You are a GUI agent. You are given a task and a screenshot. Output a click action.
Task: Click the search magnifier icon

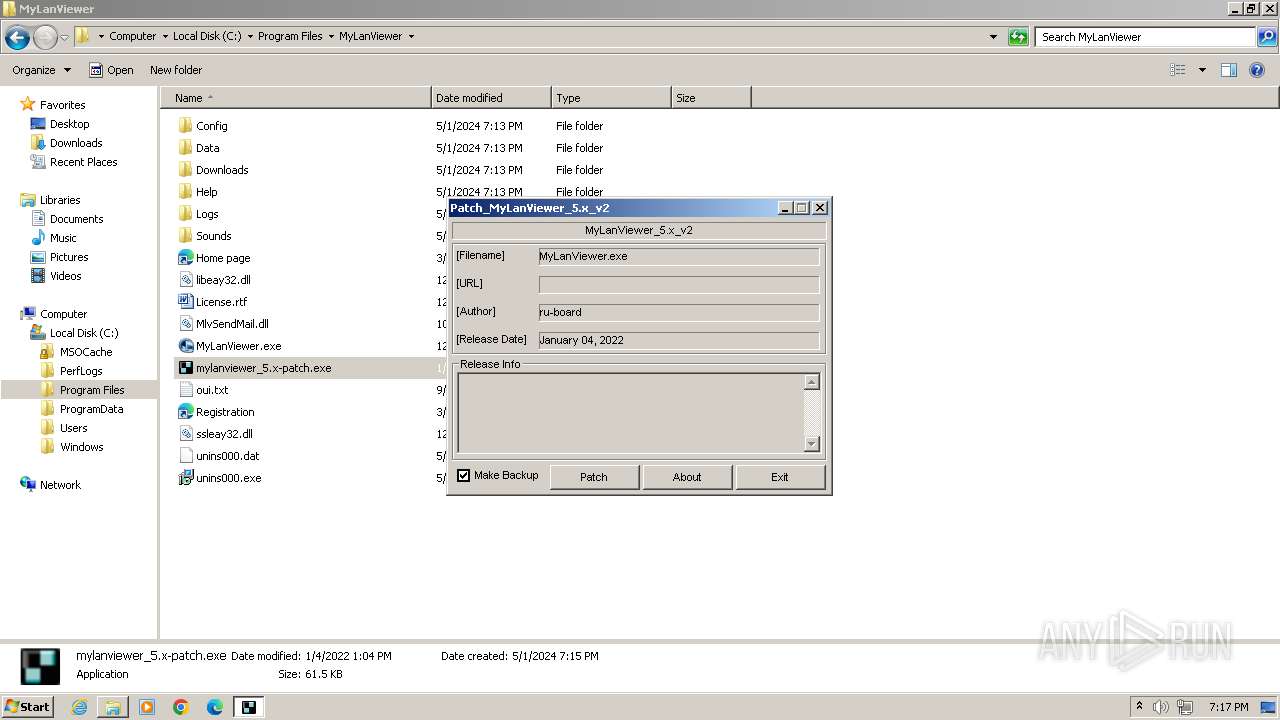1266,37
